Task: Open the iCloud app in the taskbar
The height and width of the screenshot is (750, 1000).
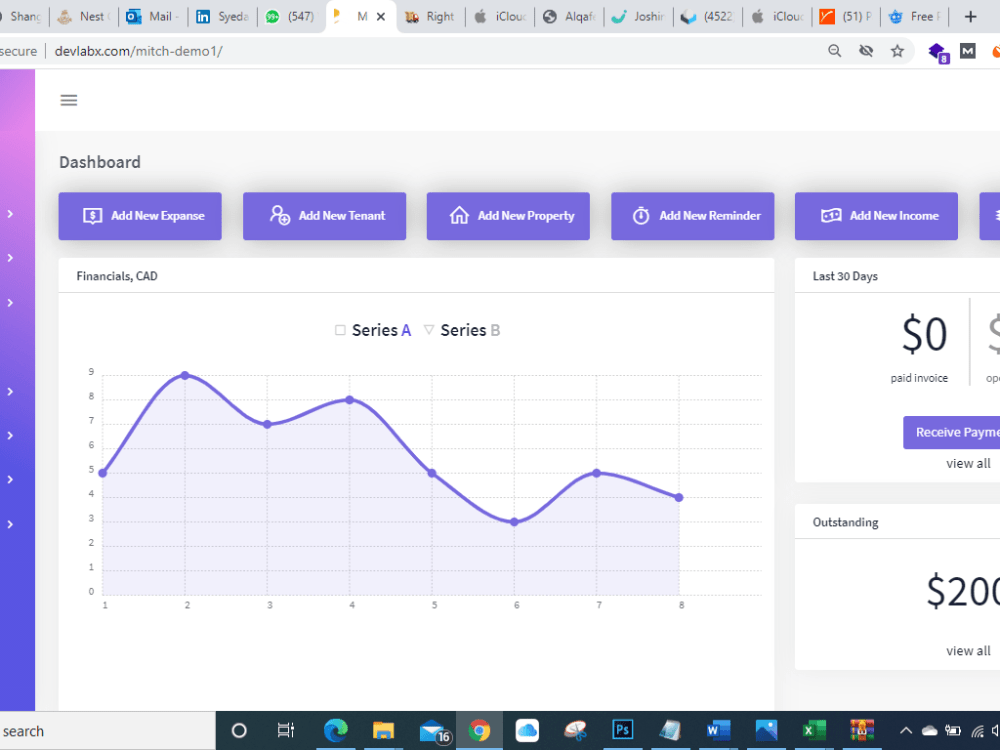Action: 527,730
